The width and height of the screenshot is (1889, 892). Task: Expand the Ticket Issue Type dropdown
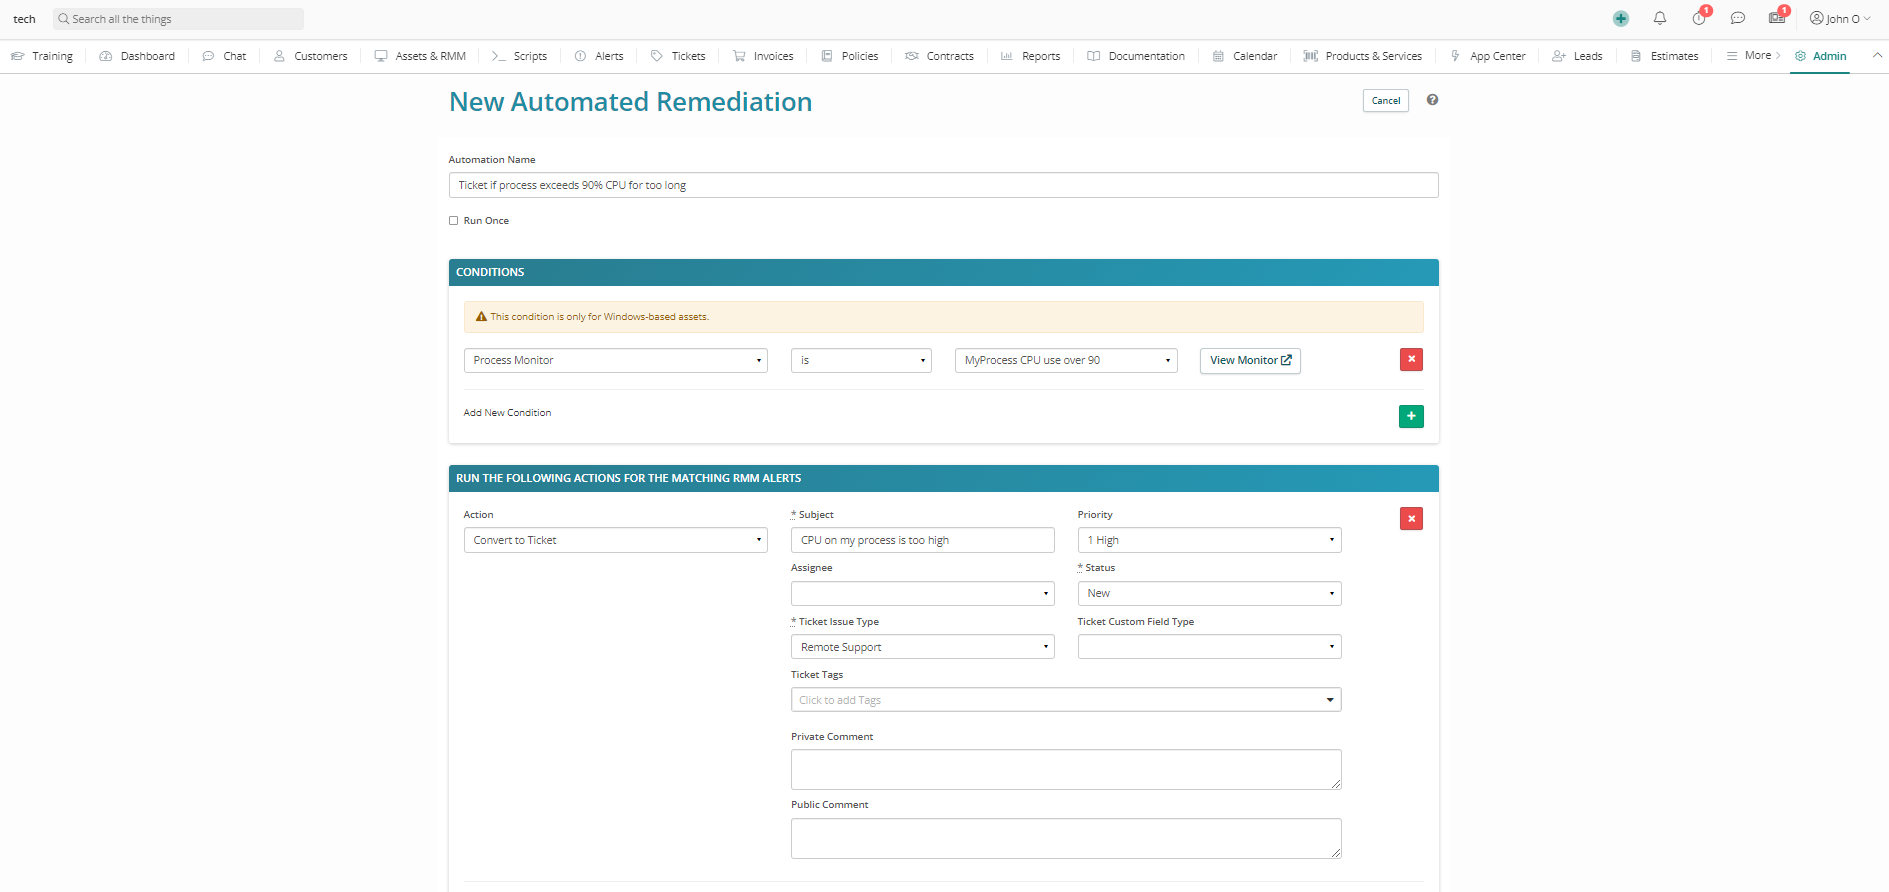point(921,647)
